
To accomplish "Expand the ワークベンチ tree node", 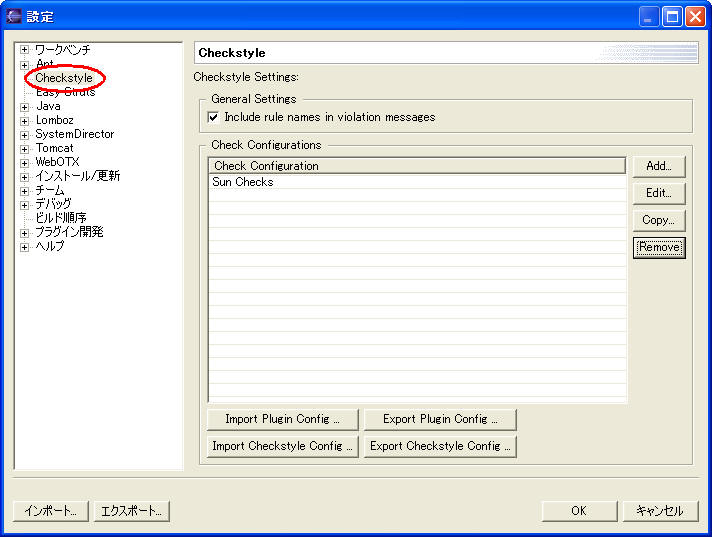I will point(24,50).
